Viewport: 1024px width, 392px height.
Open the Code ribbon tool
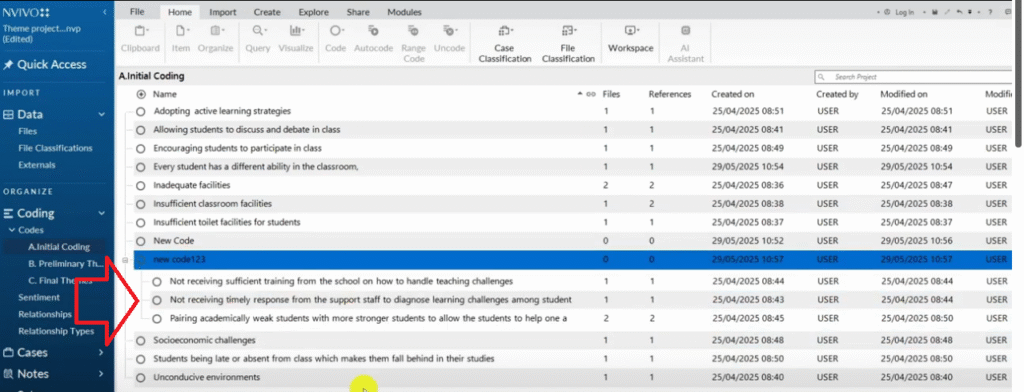(x=336, y=38)
